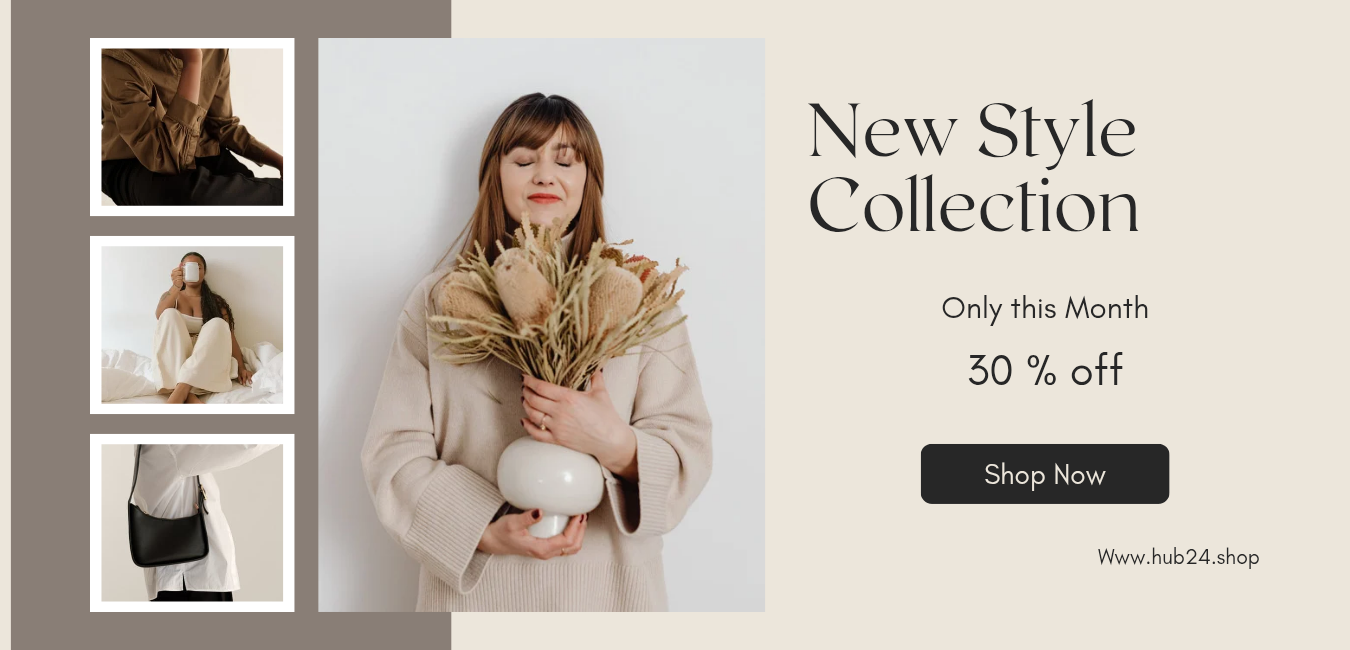Open the Www.hub24.shop link
The width and height of the screenshot is (1350, 650).
[1178, 557]
